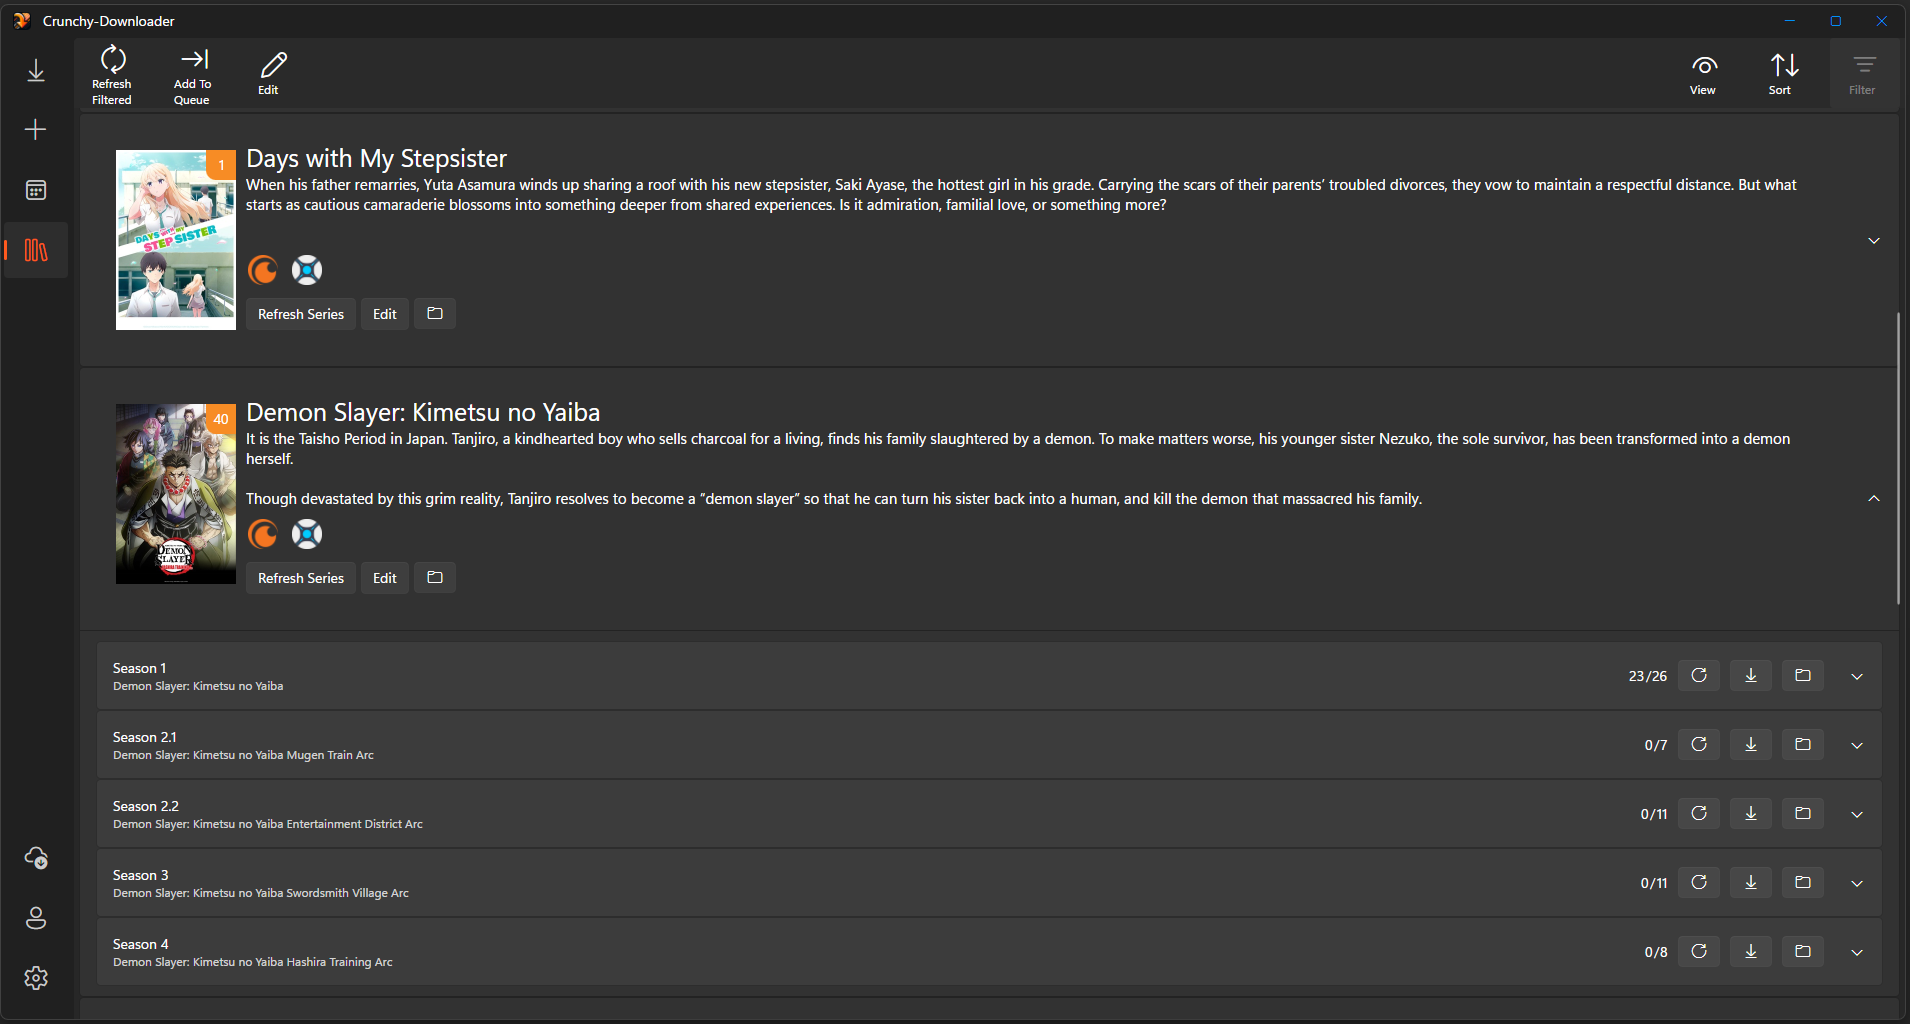Open the Season 3 folder
The height and width of the screenshot is (1024, 1910).
click(1802, 883)
